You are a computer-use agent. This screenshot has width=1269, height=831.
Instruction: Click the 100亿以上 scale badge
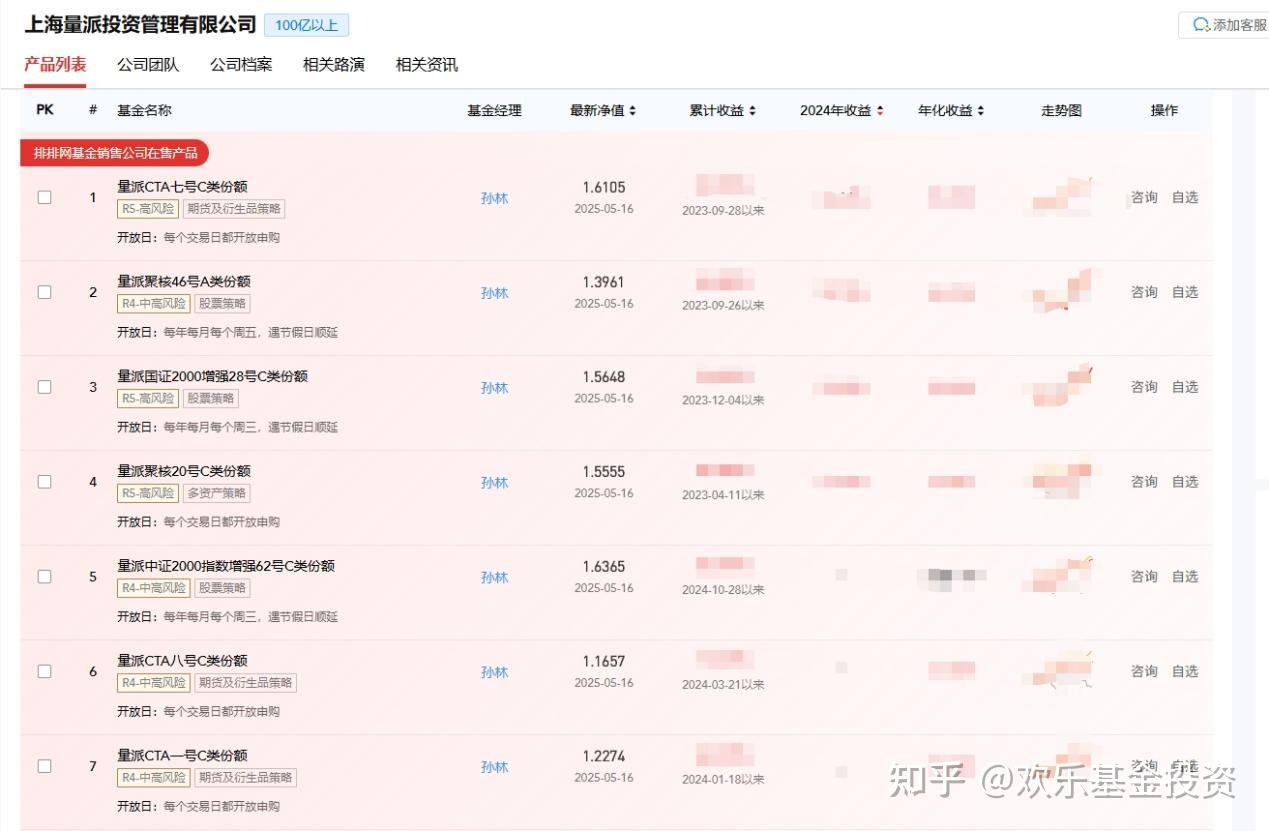(307, 24)
